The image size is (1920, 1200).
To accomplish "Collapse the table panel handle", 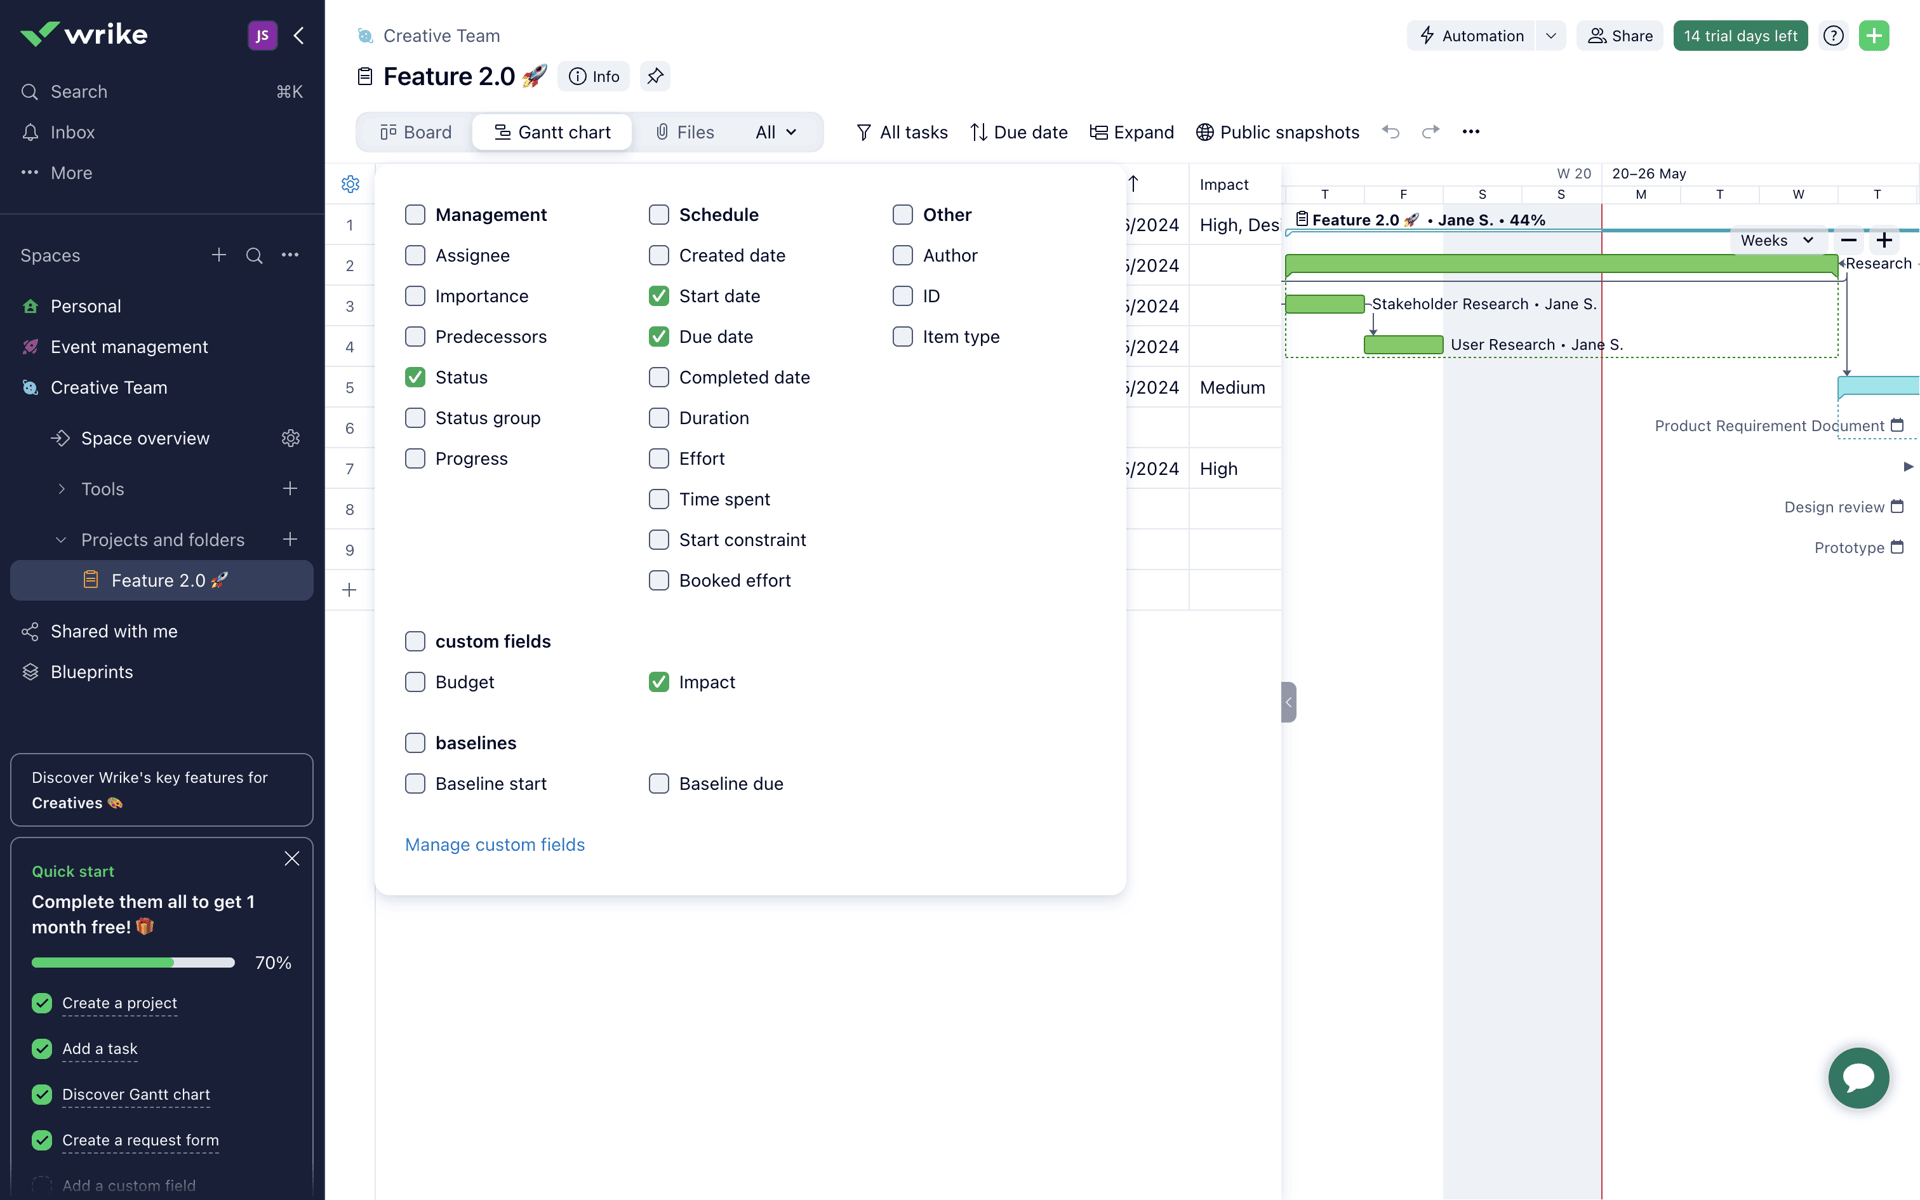I will point(1288,702).
